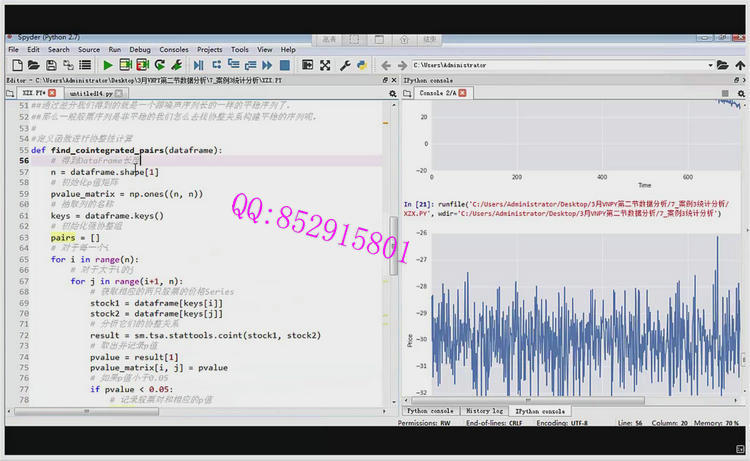Click the Python path manager icon

[361, 65]
